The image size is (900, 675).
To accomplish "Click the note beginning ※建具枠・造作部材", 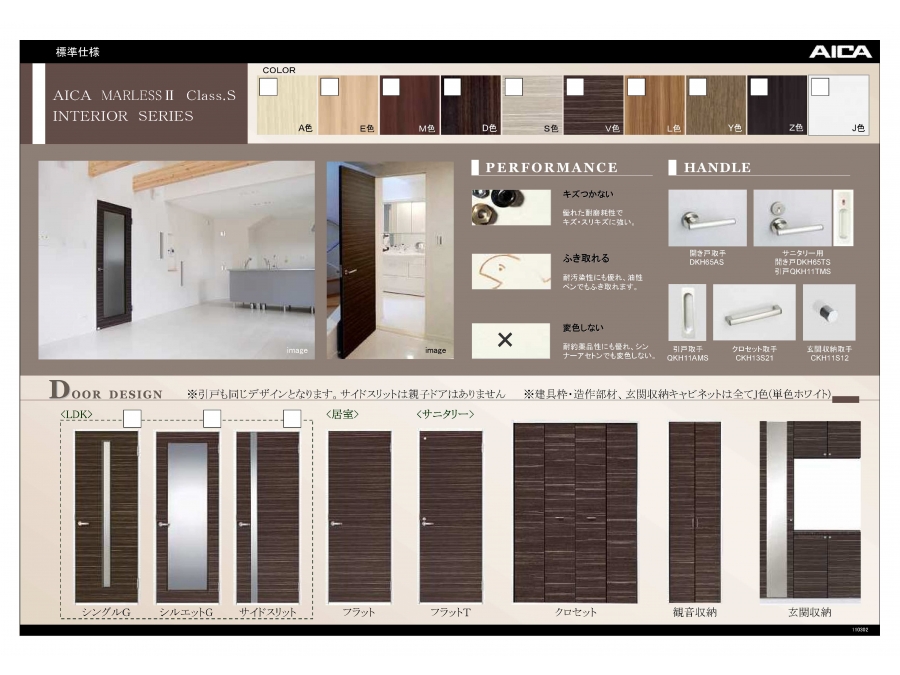I will pyautogui.click(x=678, y=394).
